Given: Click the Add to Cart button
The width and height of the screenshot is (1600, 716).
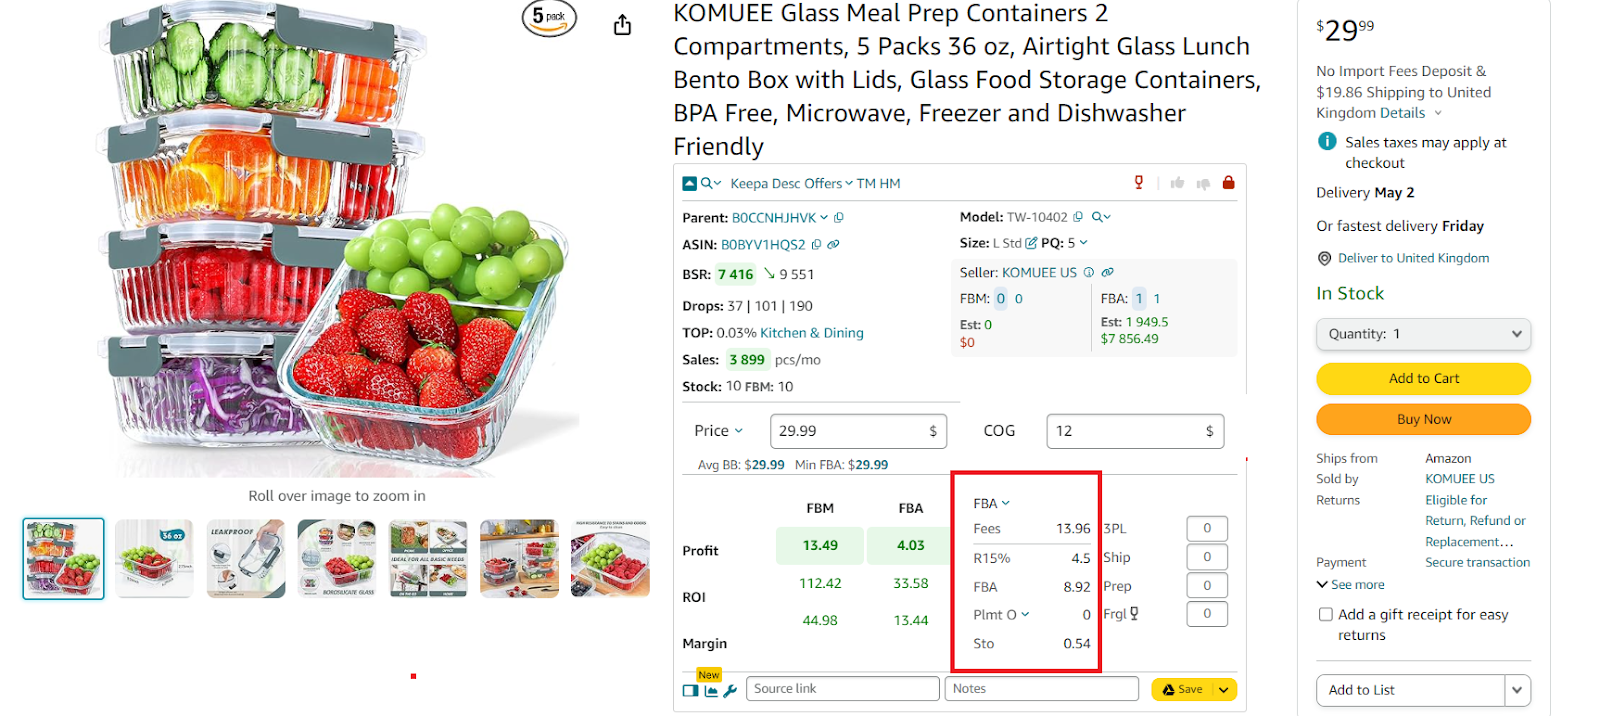Looking at the screenshot, I should pos(1422,379).
